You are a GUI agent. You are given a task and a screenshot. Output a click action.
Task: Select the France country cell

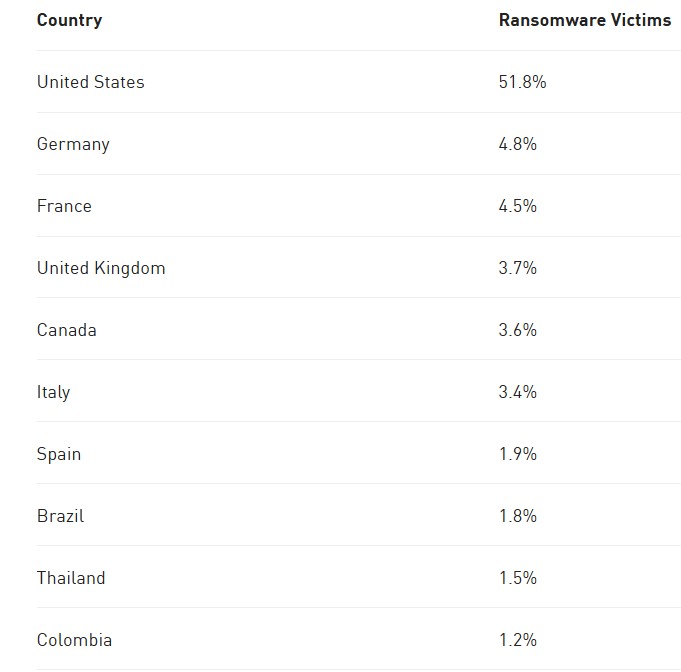64,206
